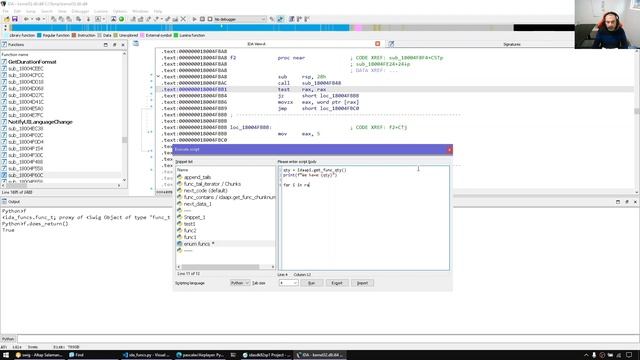Open the Scripting language Python dropdown
This screenshot has width=640, height=360.
coord(240,283)
